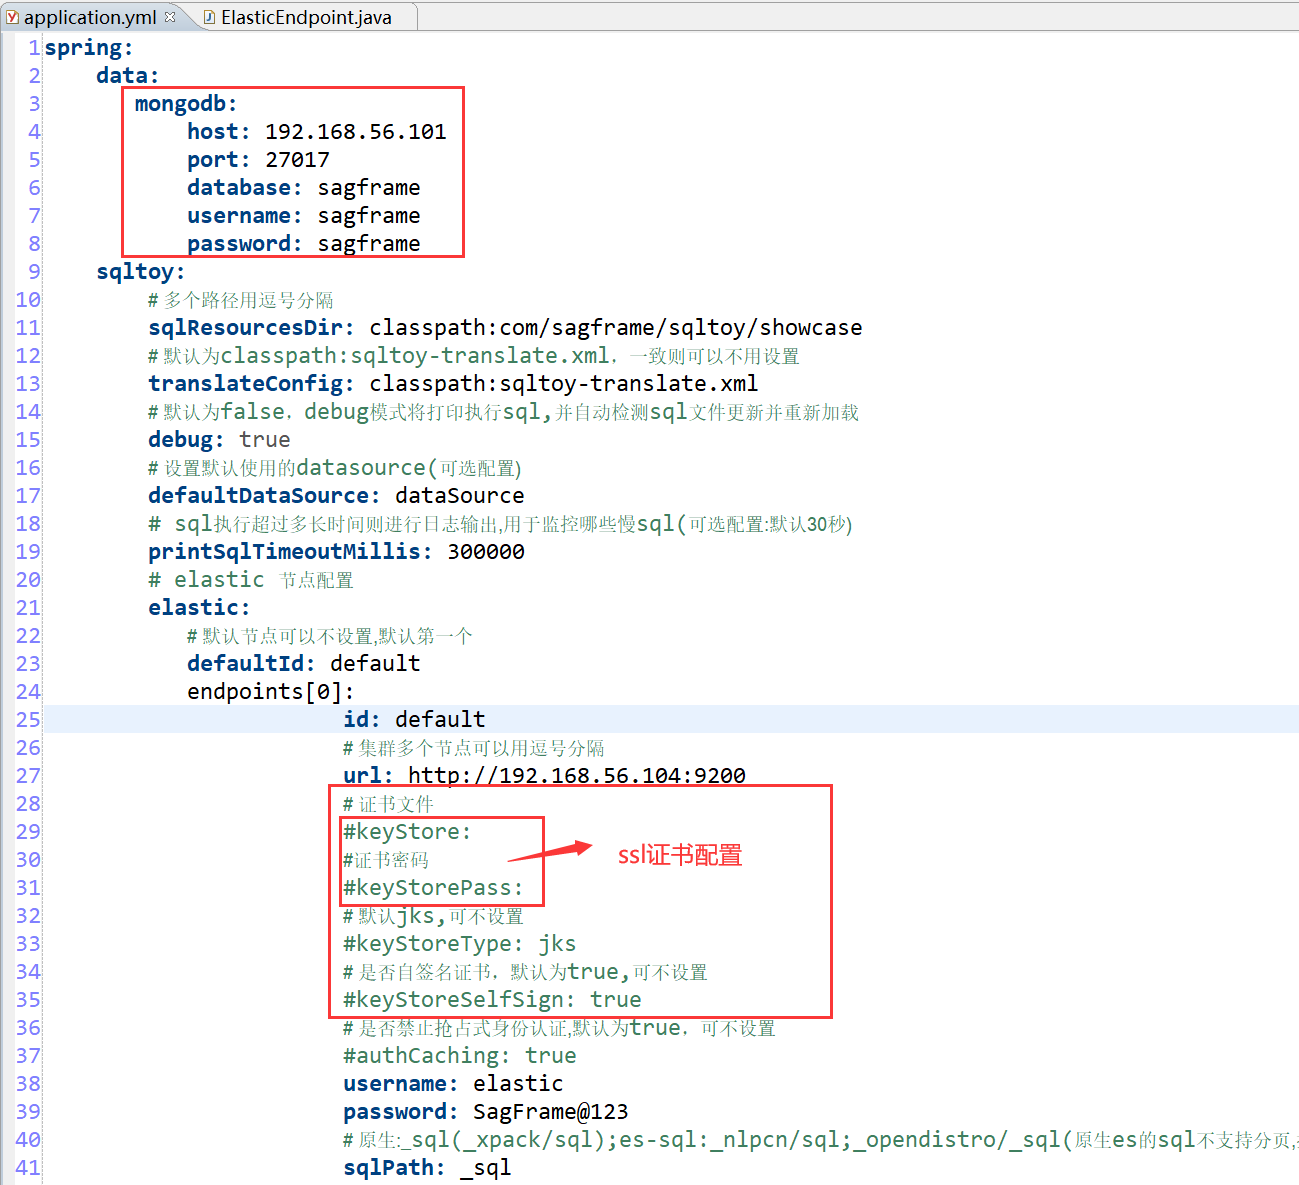Click the Java file icon on ElasticEndpoint tab

click(209, 17)
